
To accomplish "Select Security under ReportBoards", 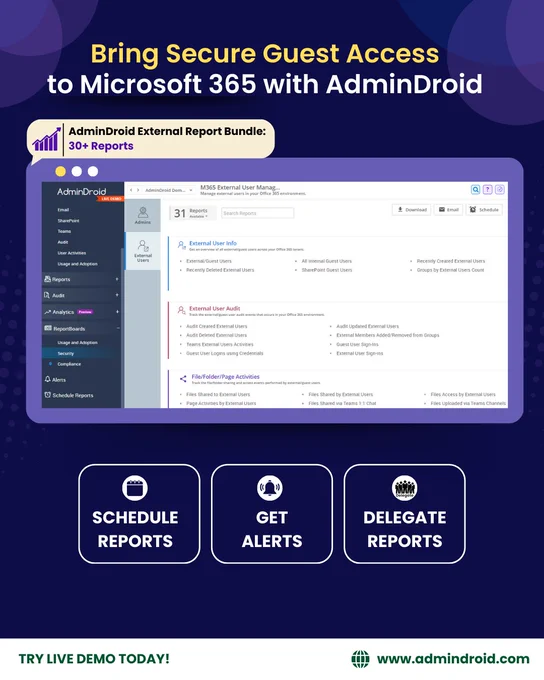I will pos(66,353).
